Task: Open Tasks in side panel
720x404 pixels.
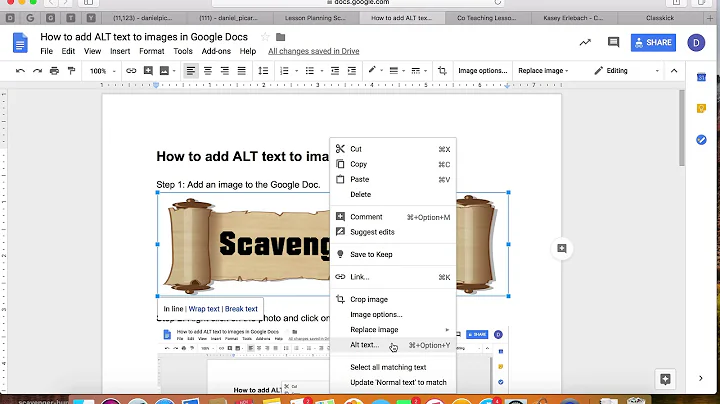Action: coord(701,140)
